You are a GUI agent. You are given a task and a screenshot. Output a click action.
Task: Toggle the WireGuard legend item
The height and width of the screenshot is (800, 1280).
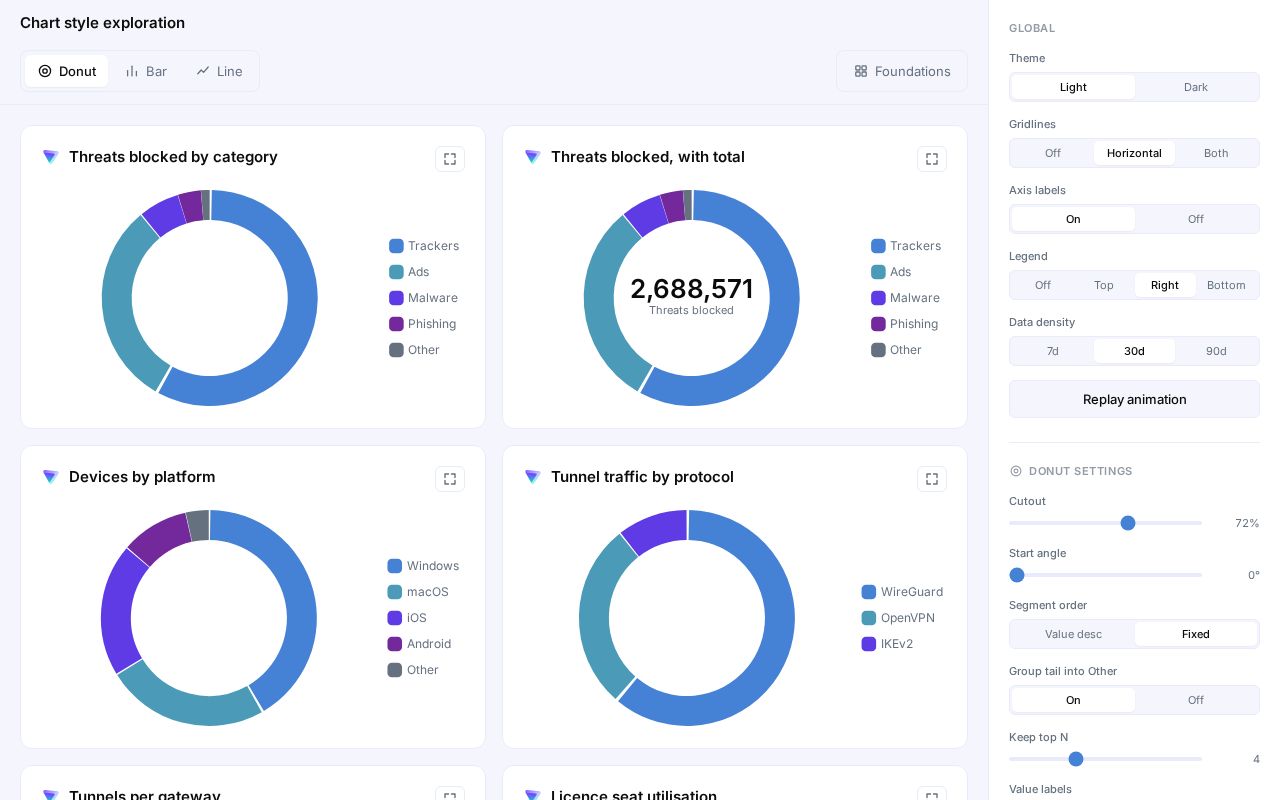(x=902, y=592)
